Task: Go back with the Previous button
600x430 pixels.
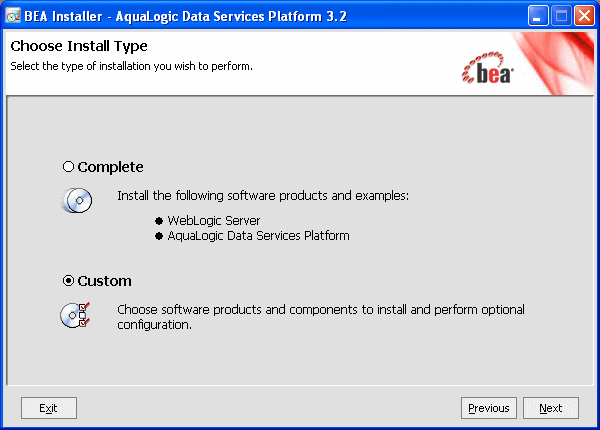Action: pyautogui.click(x=489, y=408)
